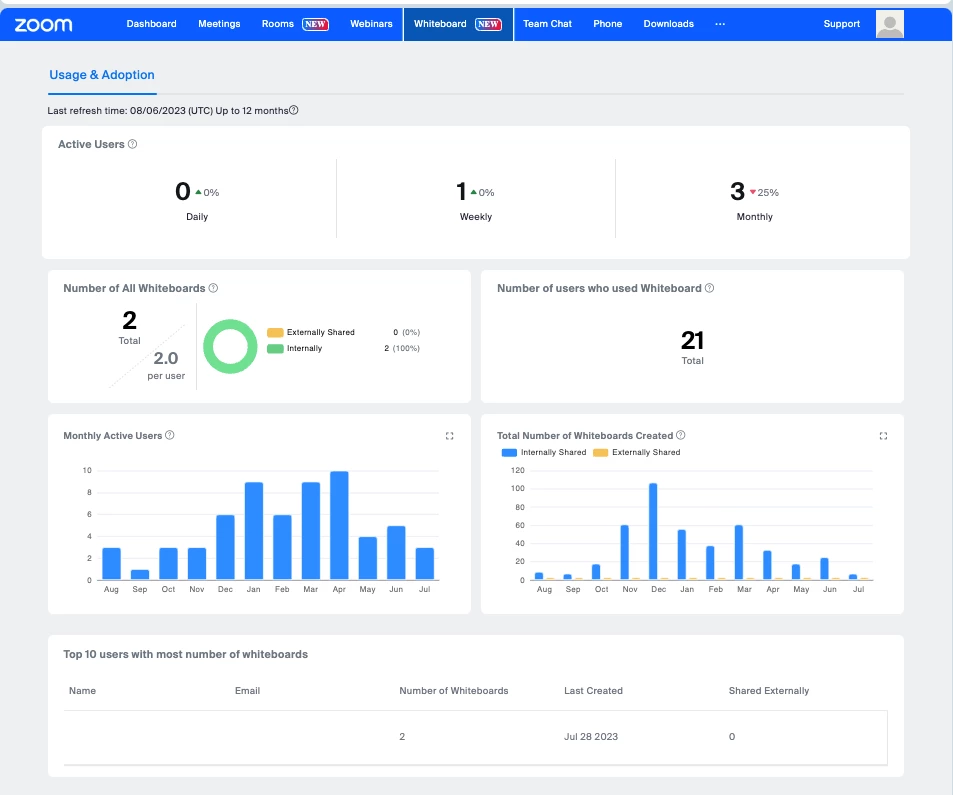The image size is (953, 795).
Task: Expand Total Whiteboards Created chart fullscreen
Action: (883, 436)
